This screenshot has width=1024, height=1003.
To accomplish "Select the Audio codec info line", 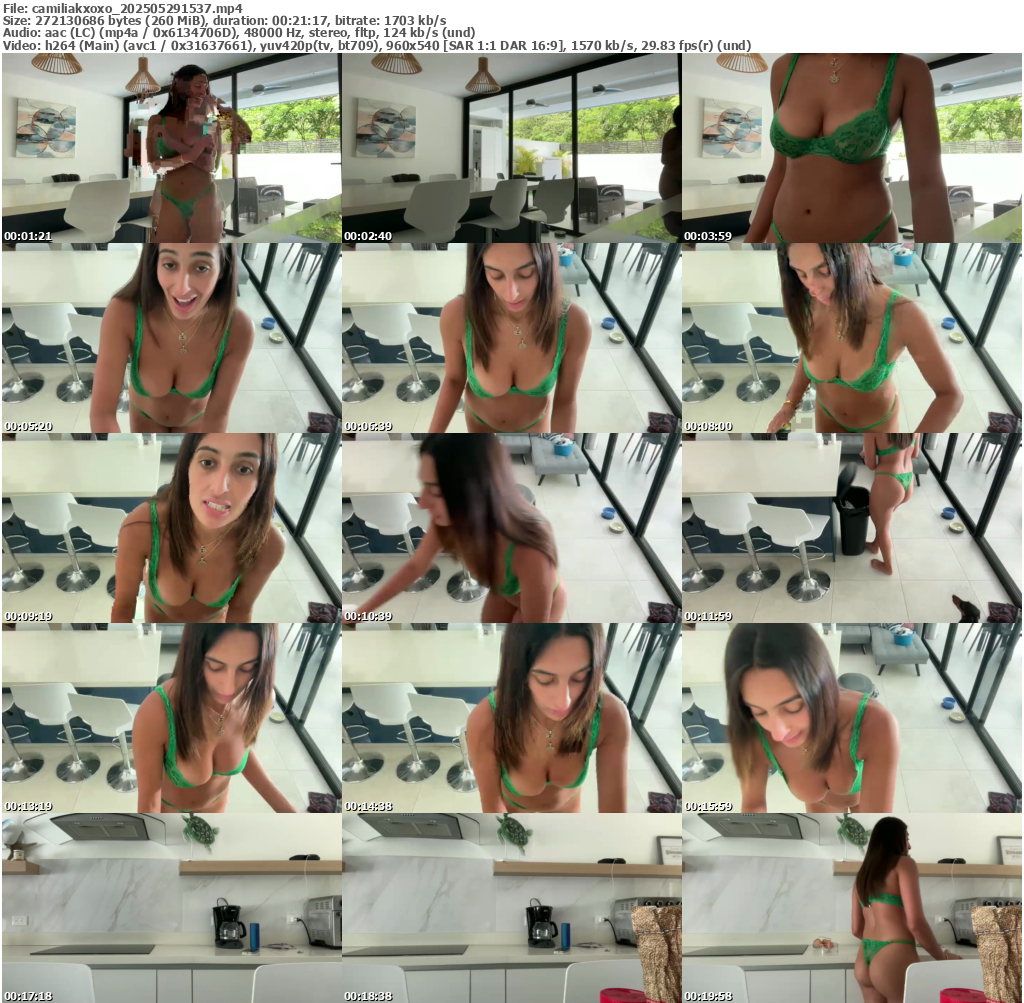I will [238, 33].
